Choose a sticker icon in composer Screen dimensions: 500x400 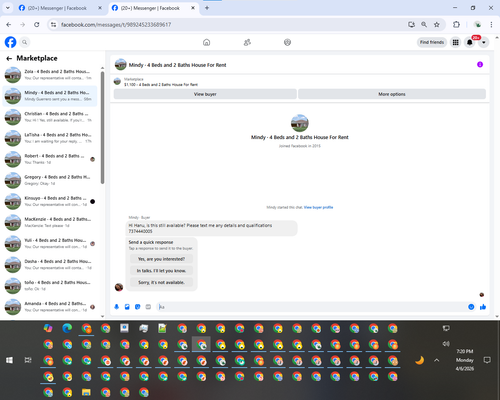pyautogui.click(x=138, y=307)
